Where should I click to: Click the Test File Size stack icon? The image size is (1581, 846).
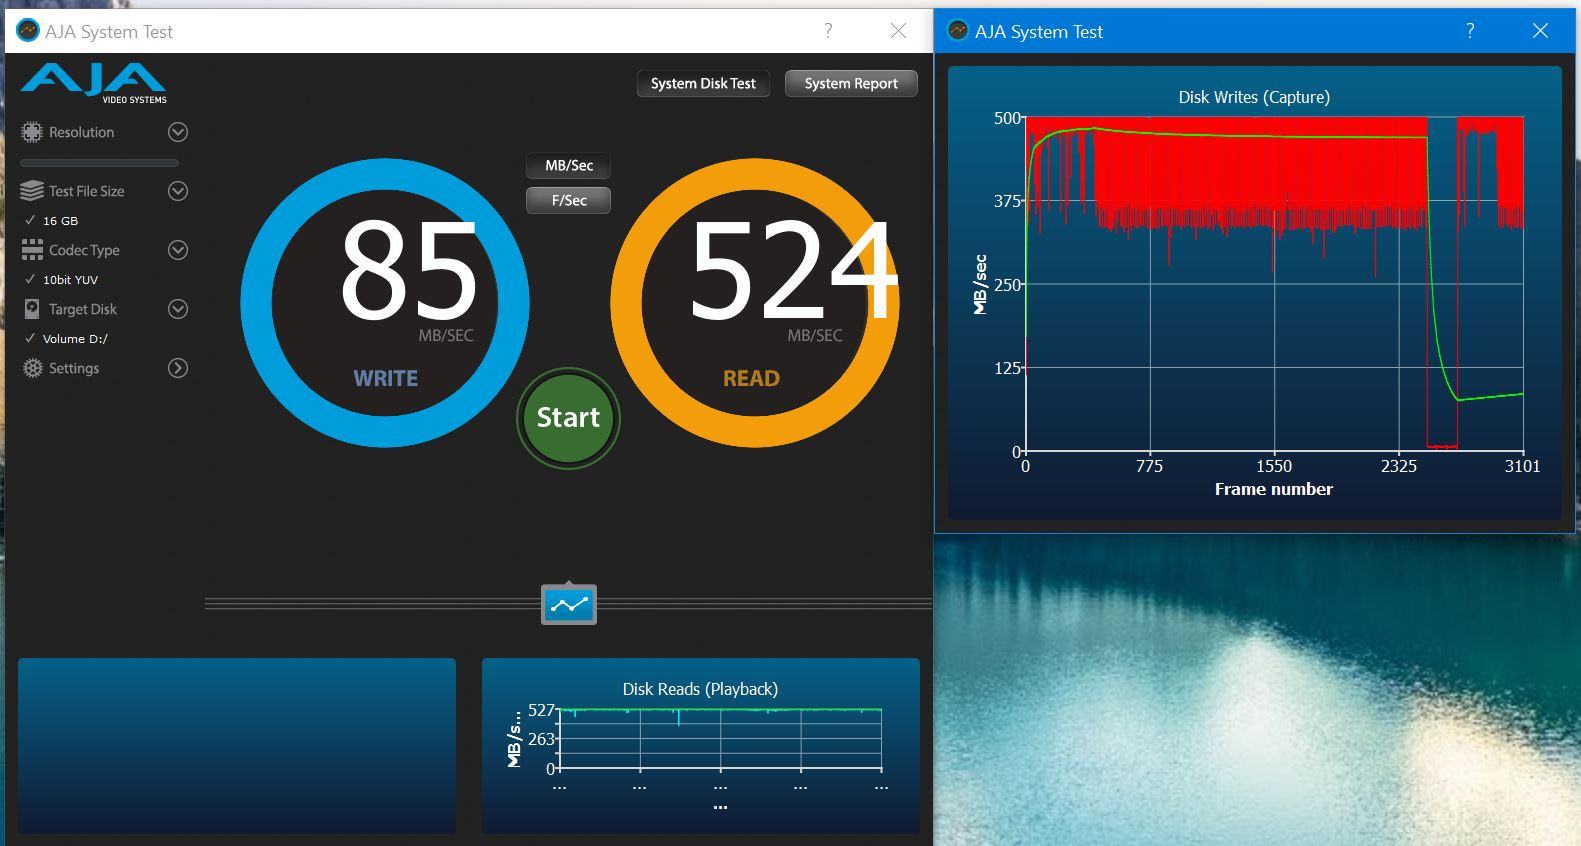point(32,191)
